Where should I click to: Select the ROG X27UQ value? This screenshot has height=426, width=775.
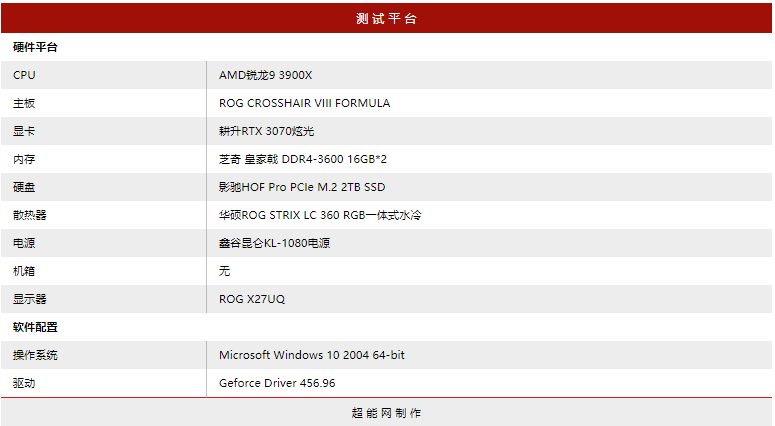click(252, 299)
